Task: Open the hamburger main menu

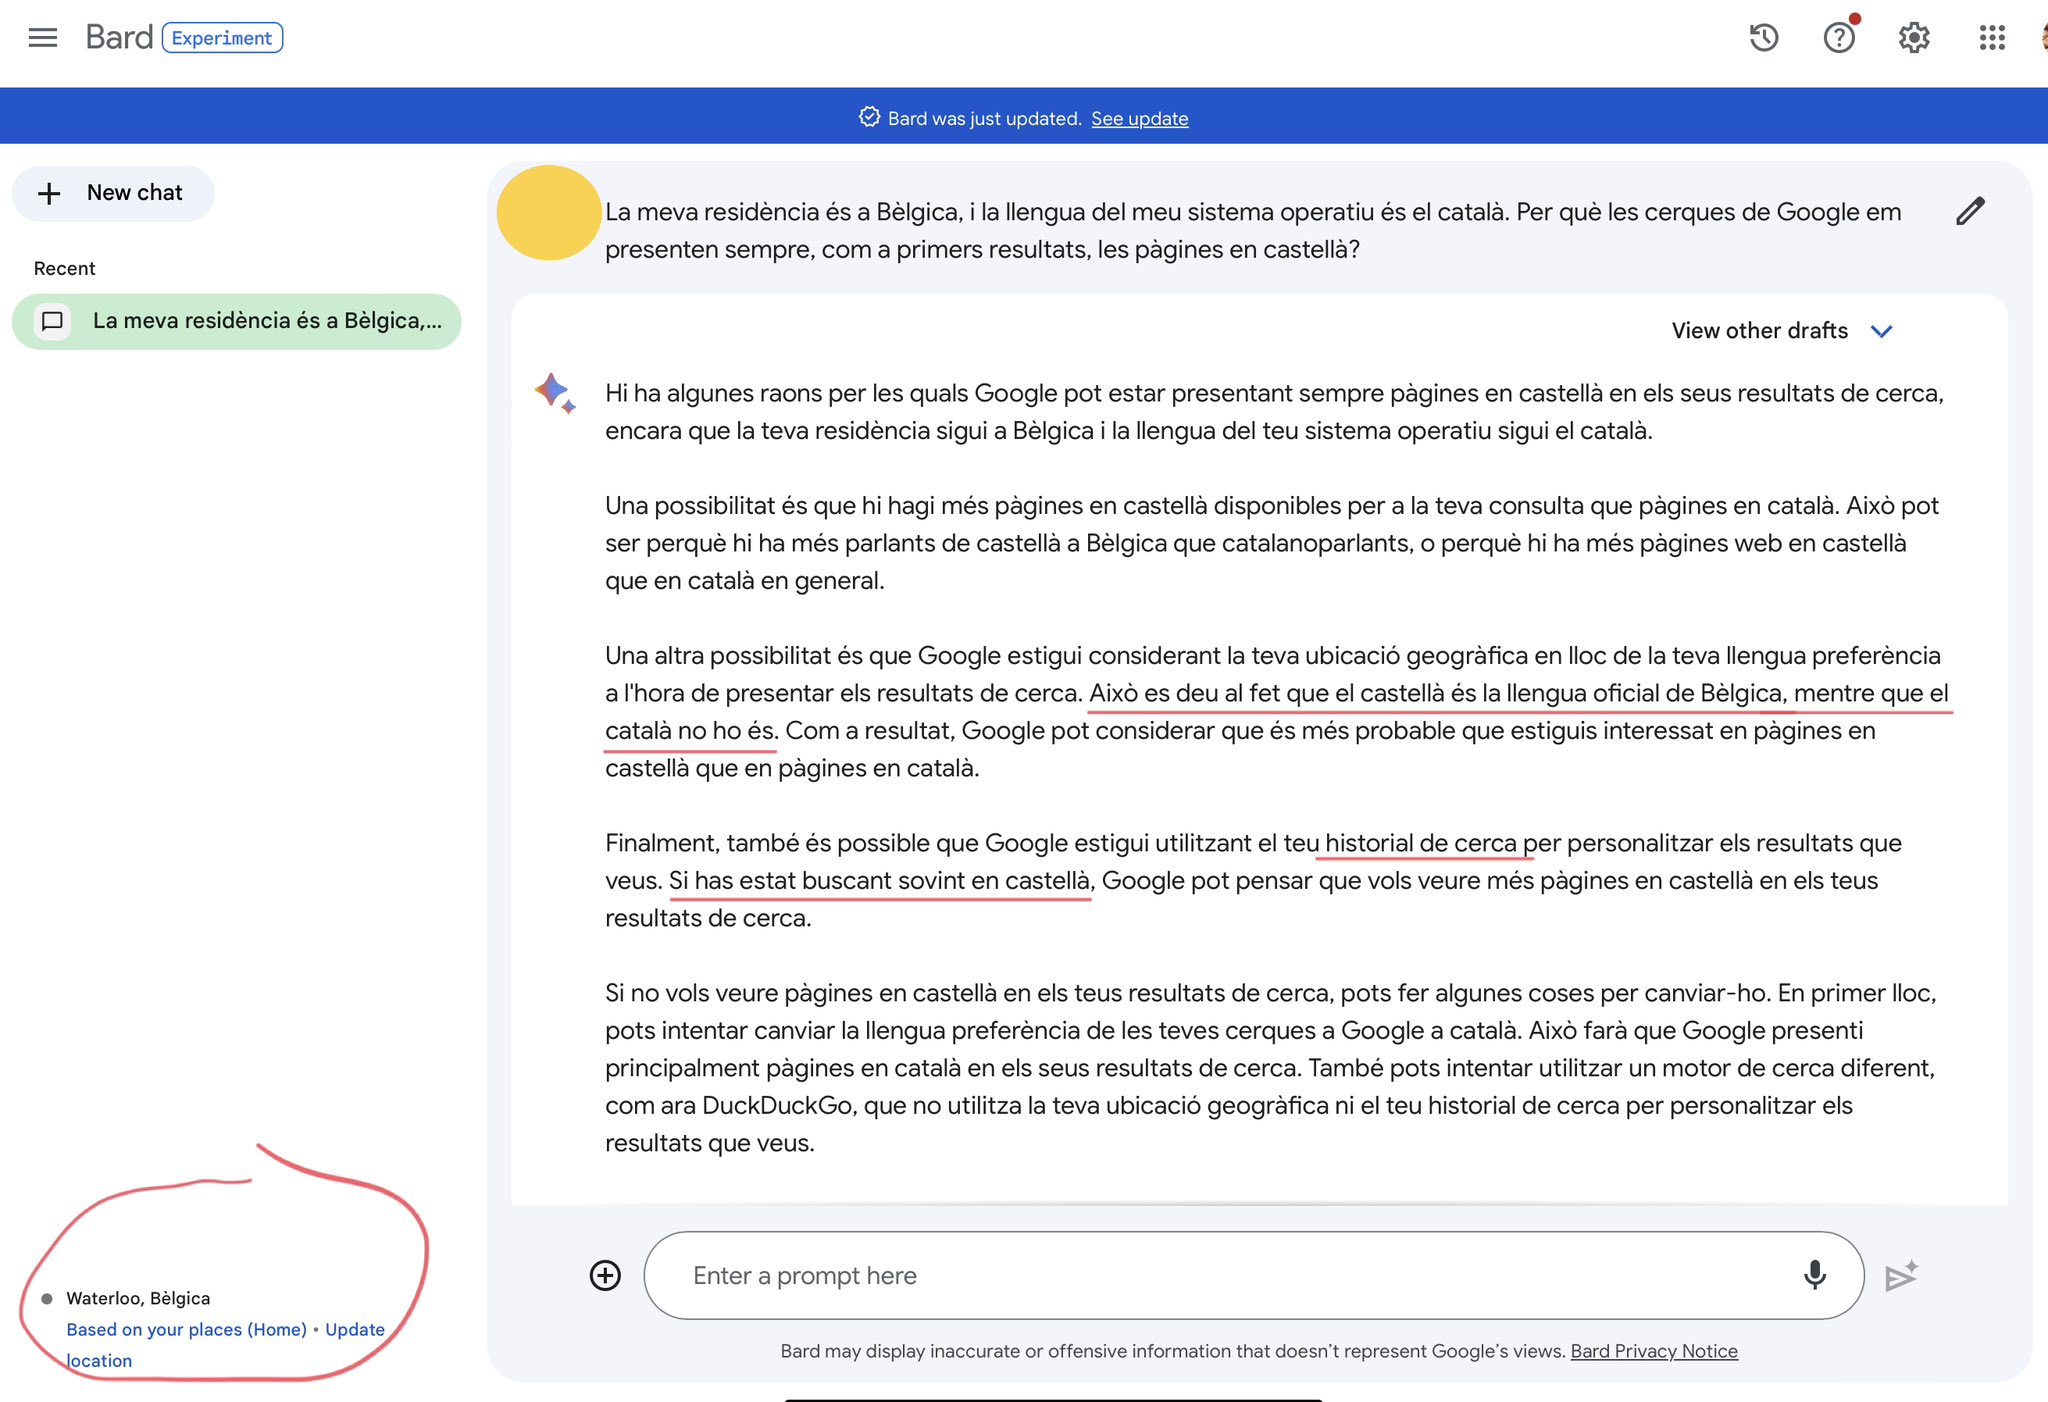Action: tap(43, 38)
